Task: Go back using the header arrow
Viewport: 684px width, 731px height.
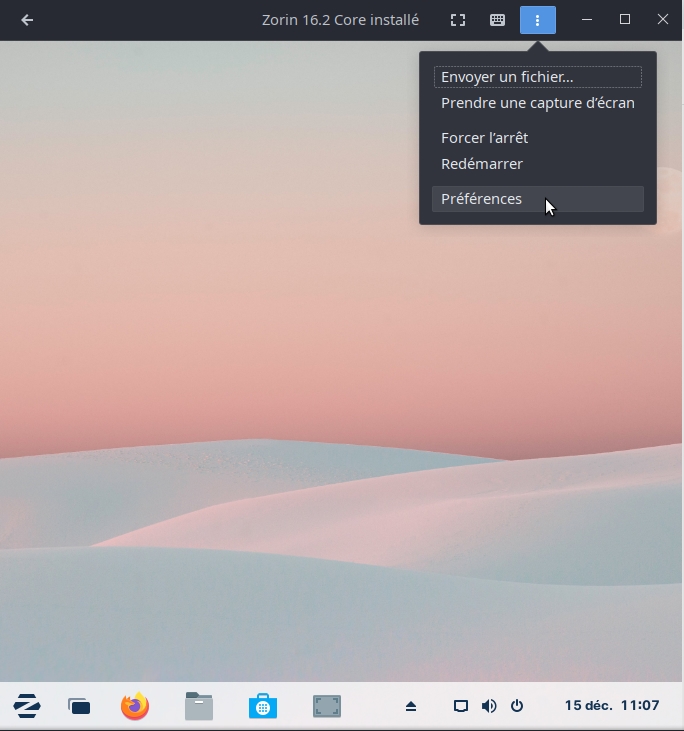Action: click(27, 20)
